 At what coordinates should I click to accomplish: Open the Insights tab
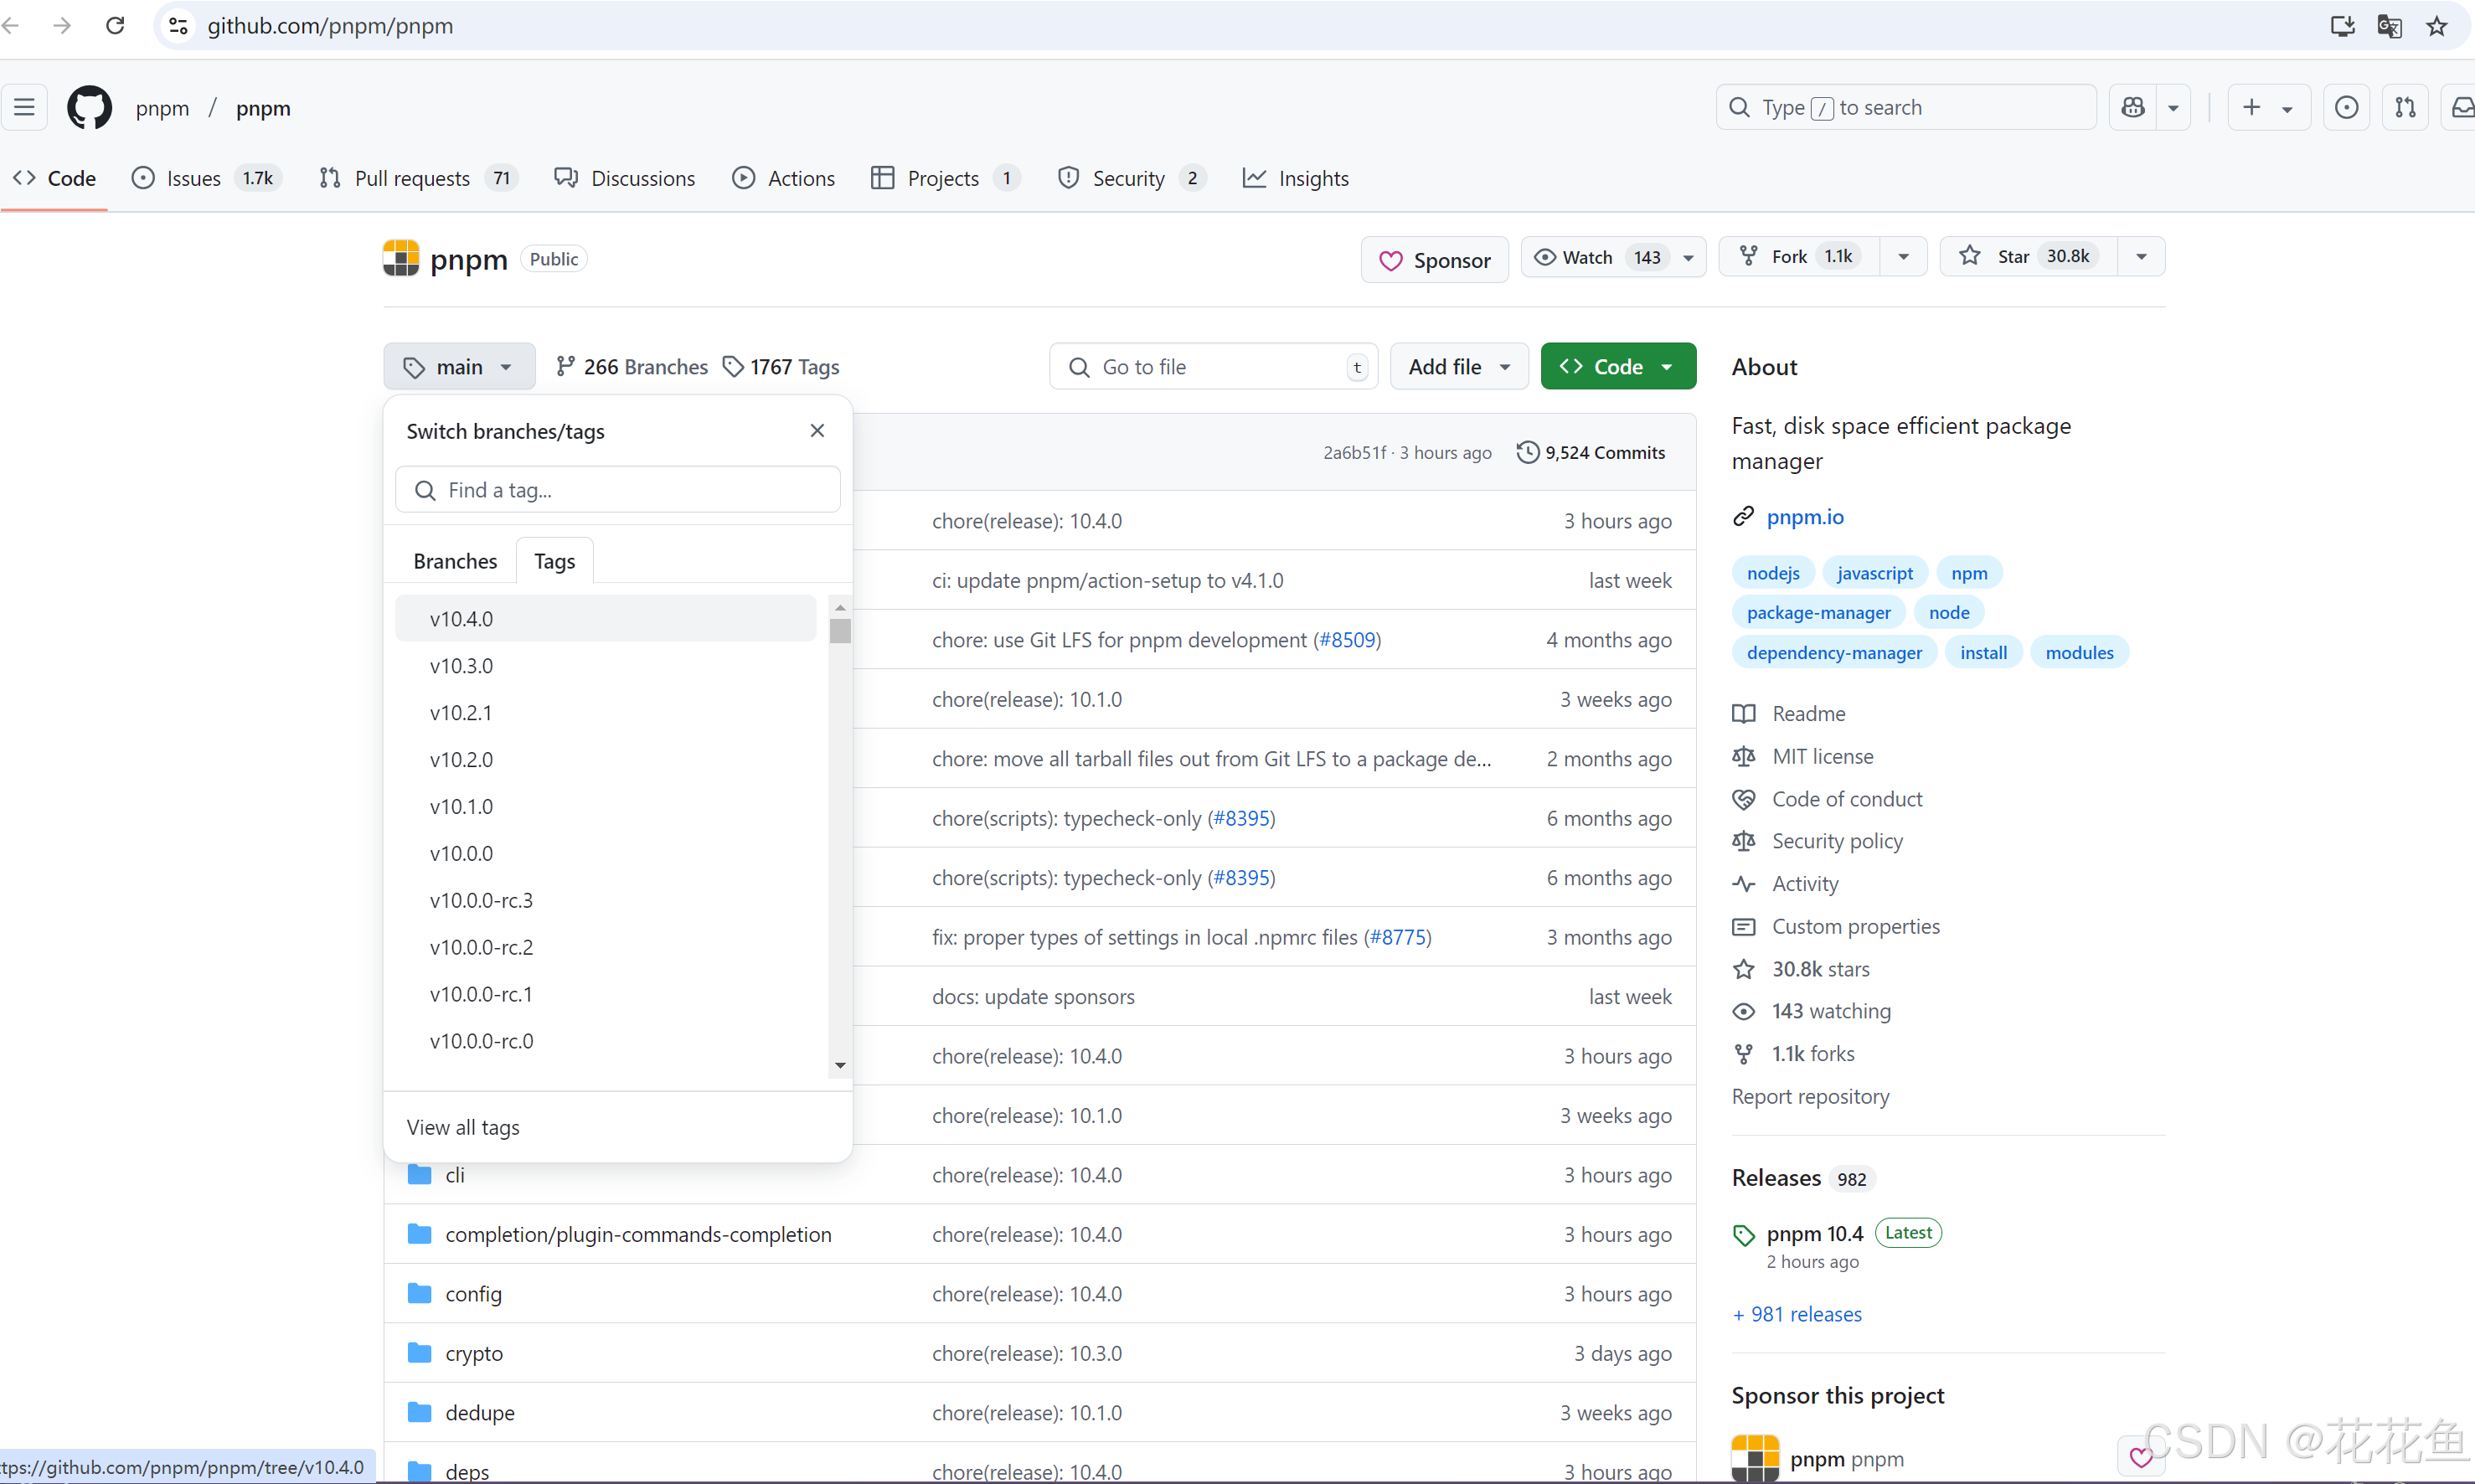[1296, 178]
